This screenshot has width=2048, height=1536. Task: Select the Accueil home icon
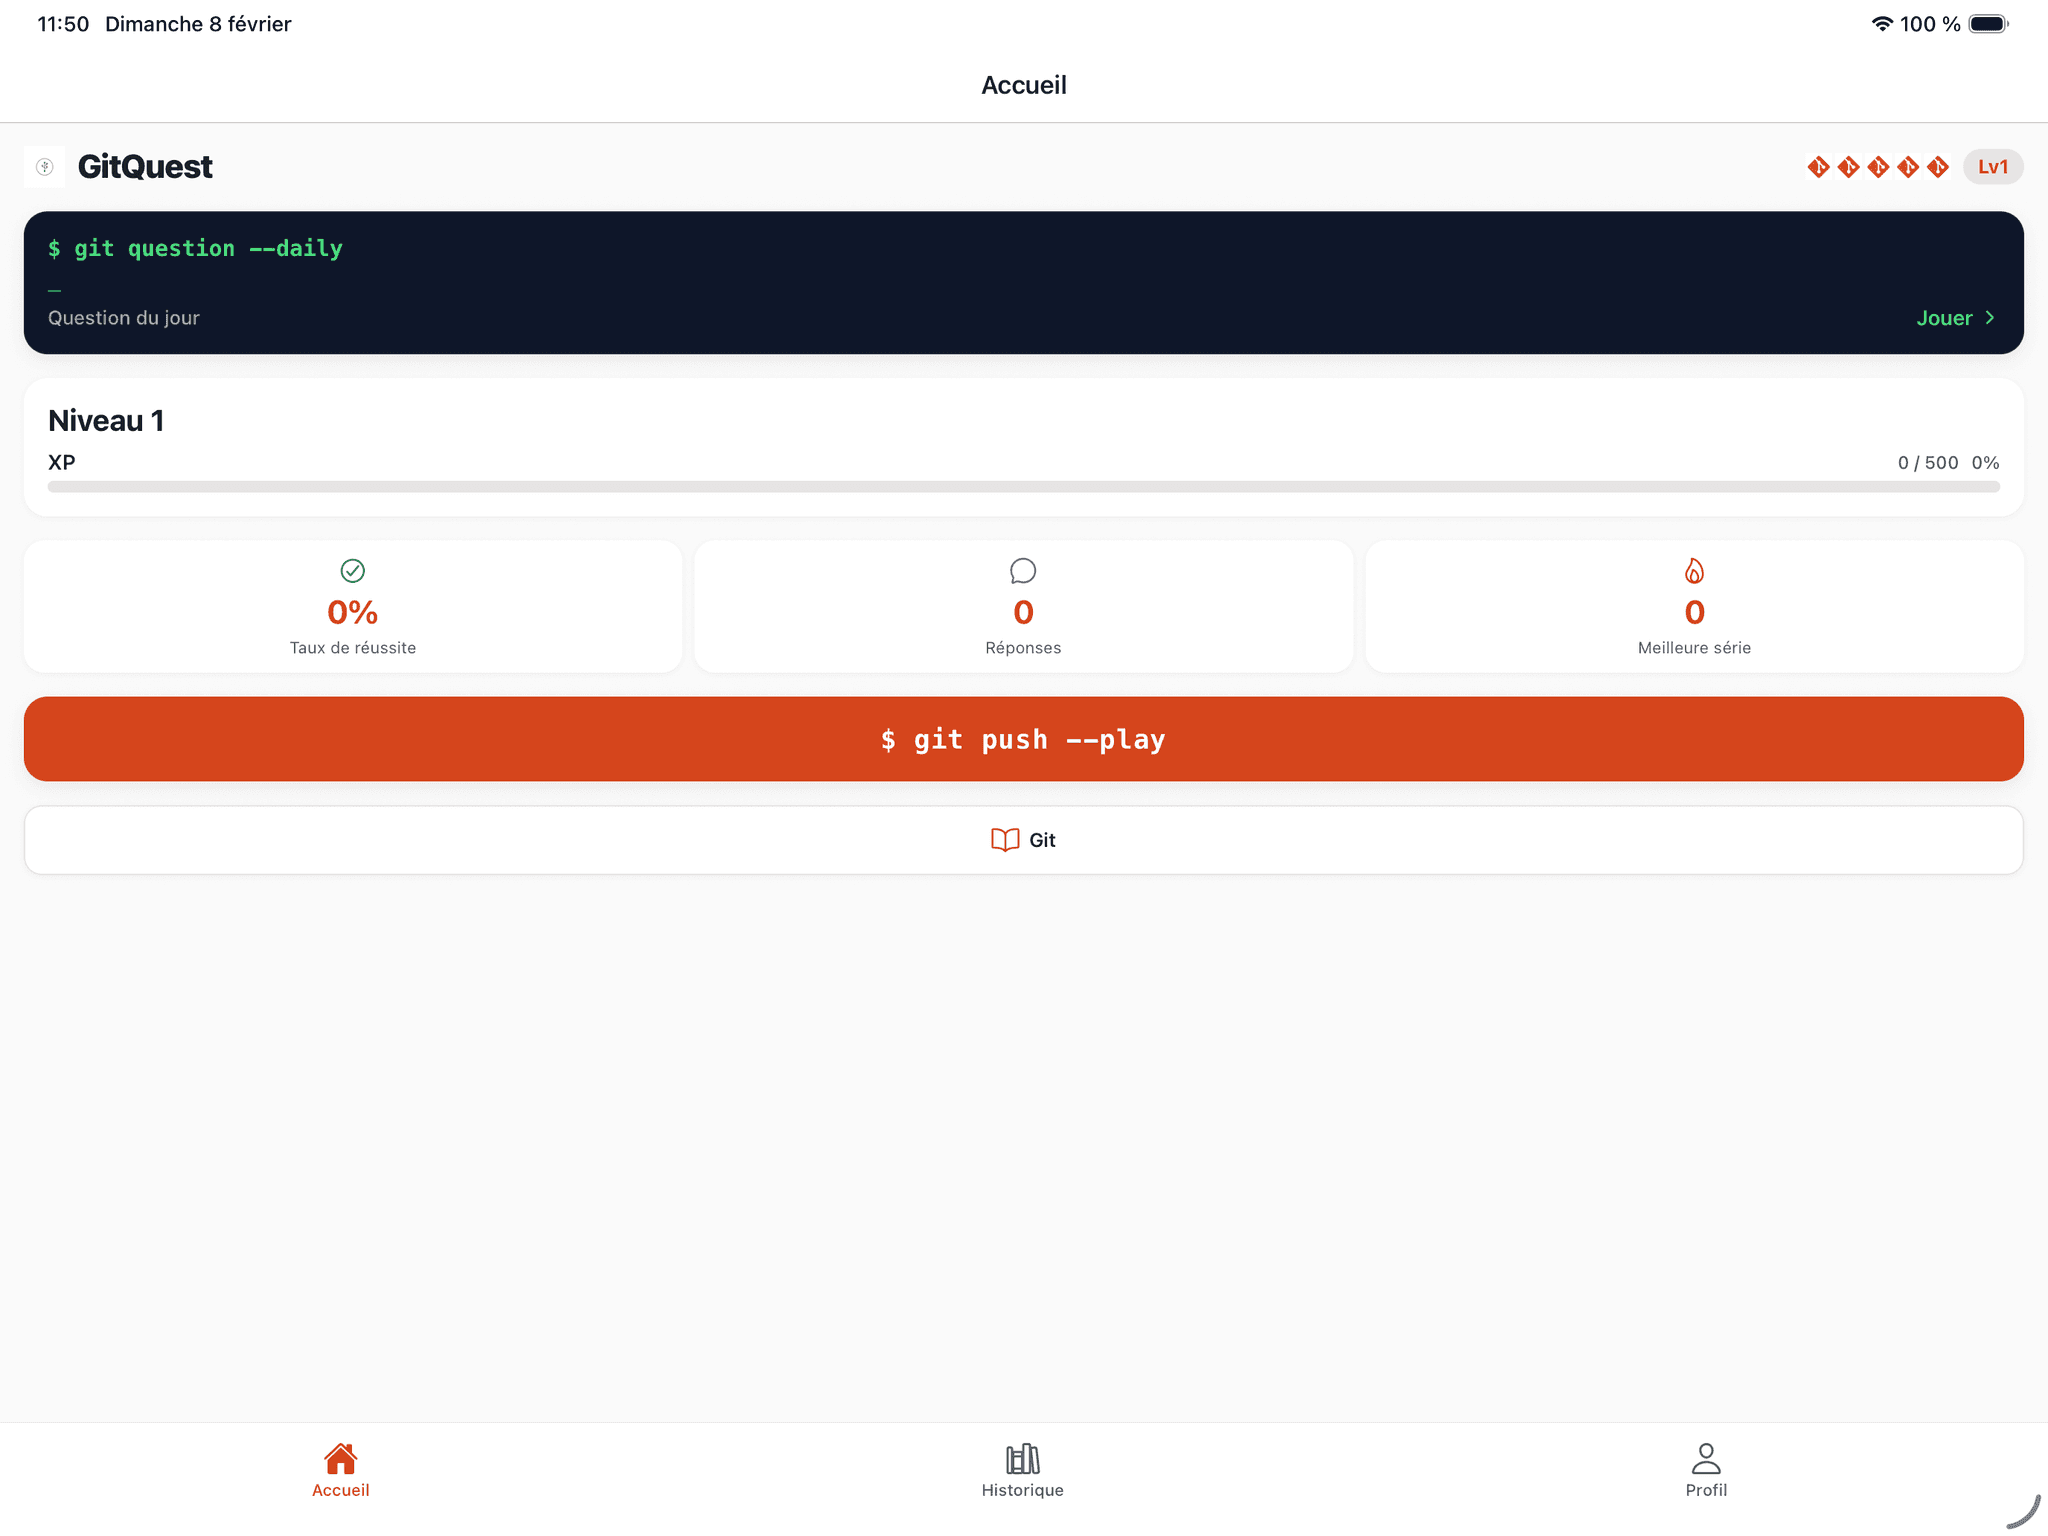point(340,1456)
